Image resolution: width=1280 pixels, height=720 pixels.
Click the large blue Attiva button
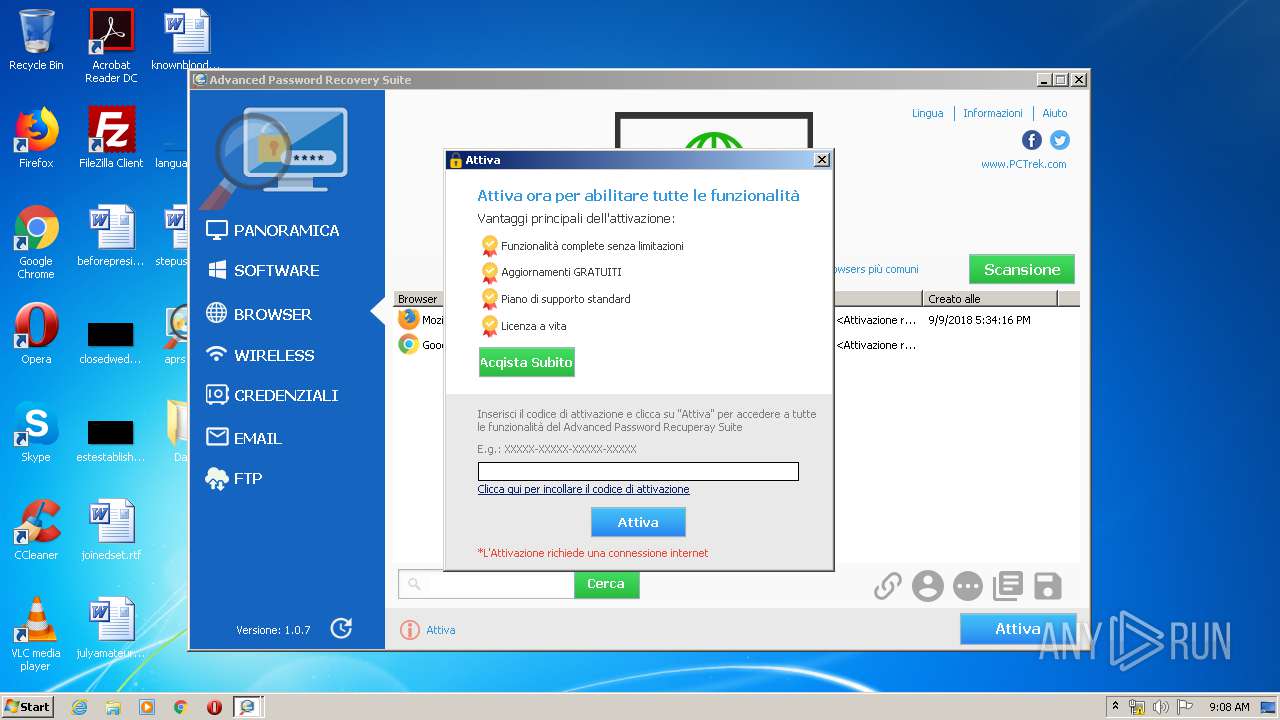point(1018,629)
